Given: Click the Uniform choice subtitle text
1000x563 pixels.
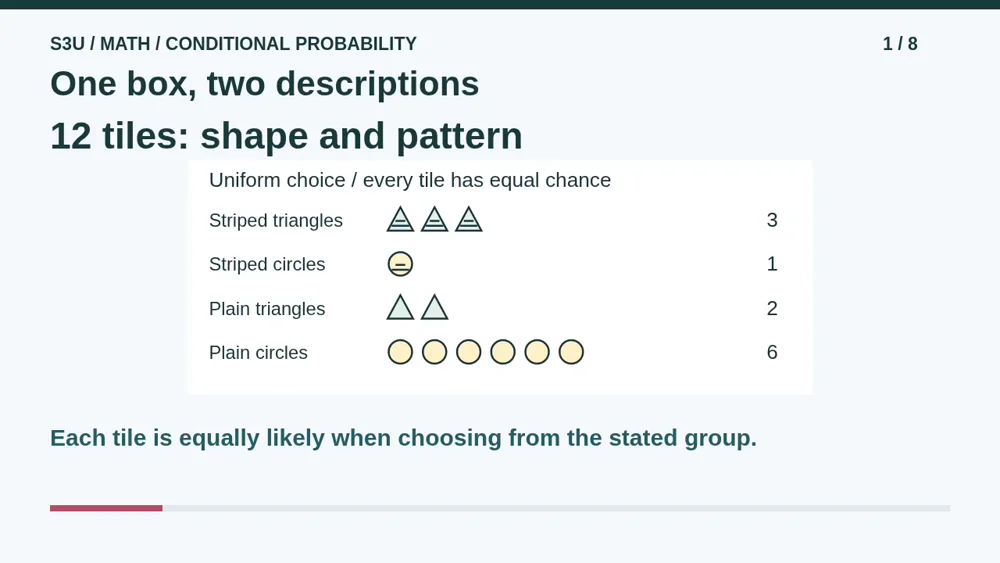Looking at the screenshot, I should click(x=410, y=180).
